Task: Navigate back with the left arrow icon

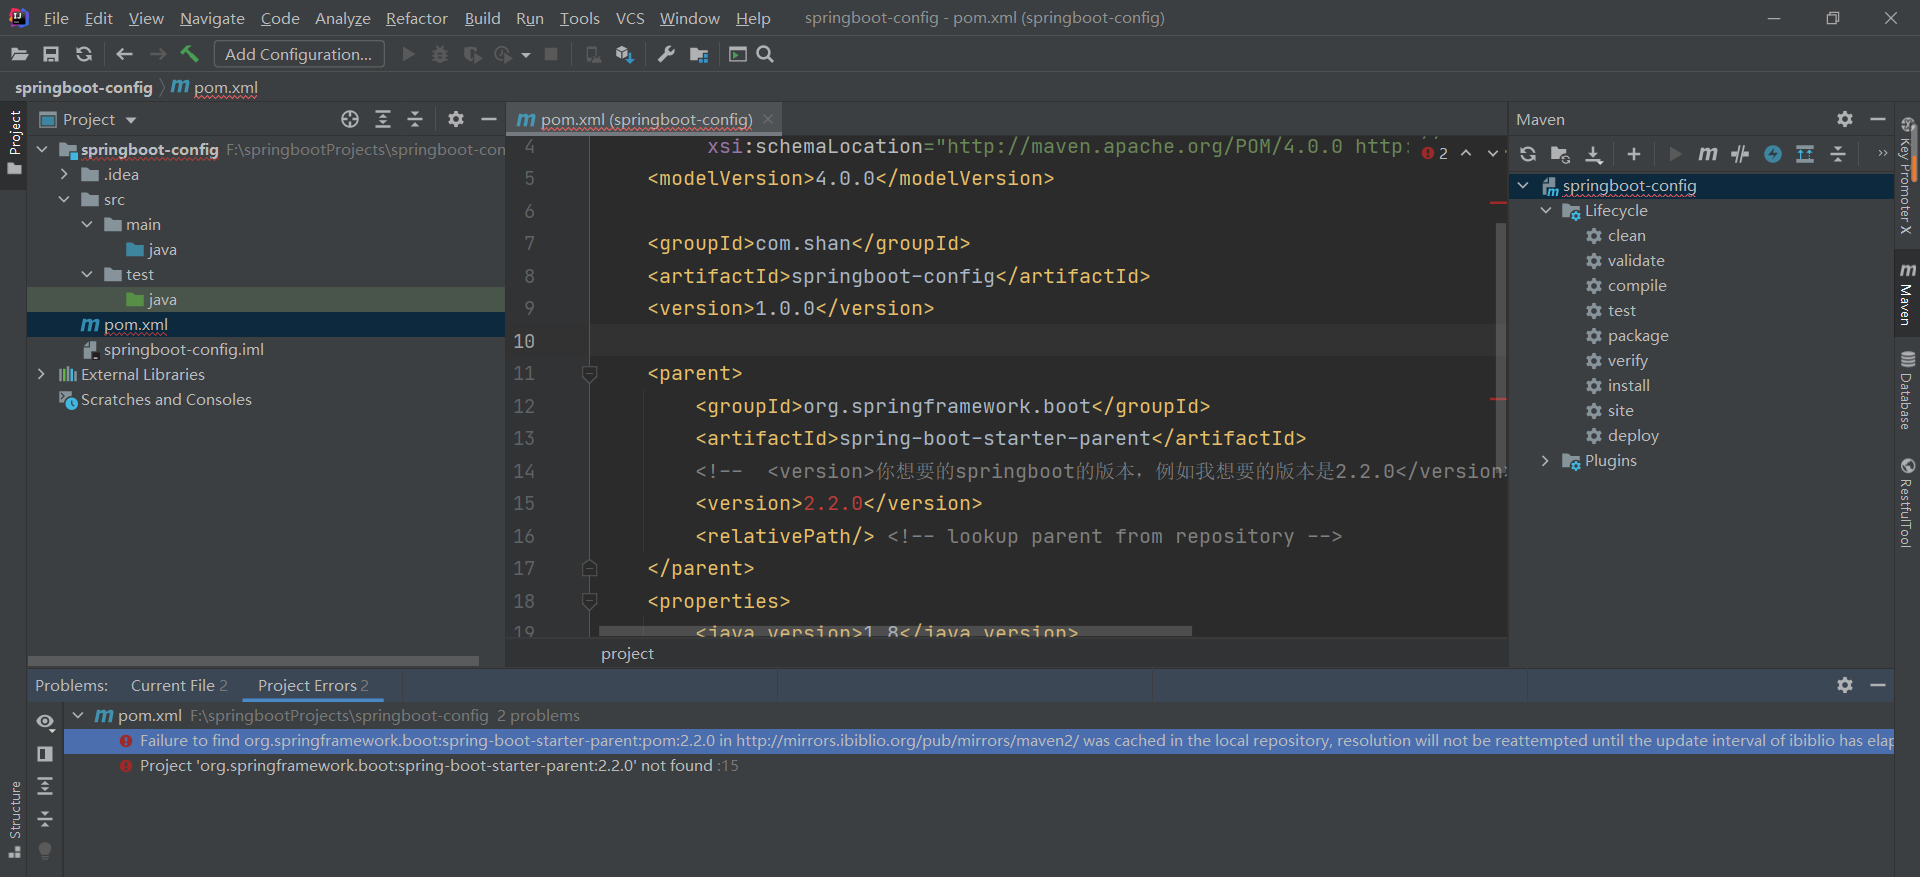Action: (x=124, y=54)
